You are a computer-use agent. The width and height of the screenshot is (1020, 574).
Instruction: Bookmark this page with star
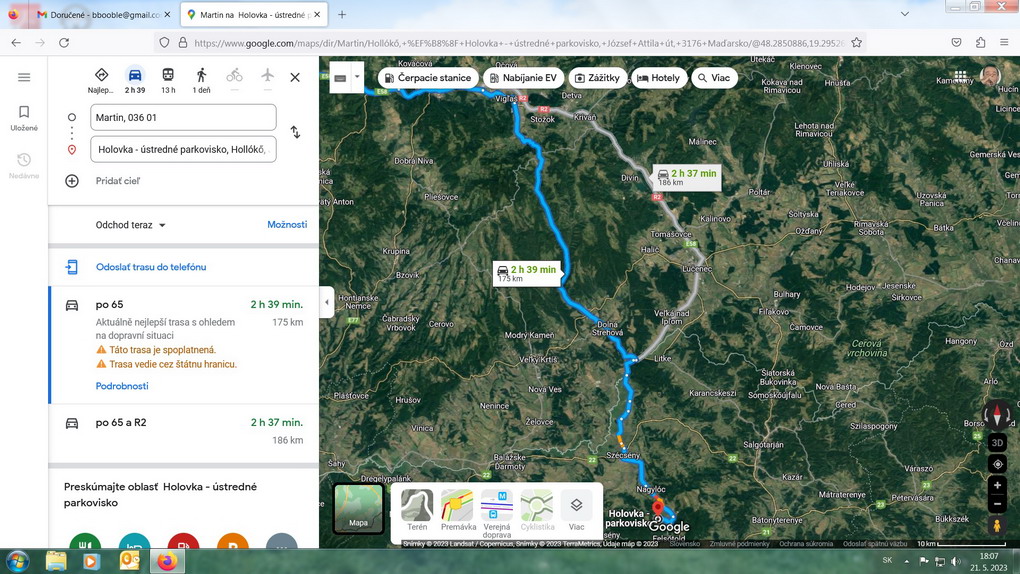pos(857,42)
